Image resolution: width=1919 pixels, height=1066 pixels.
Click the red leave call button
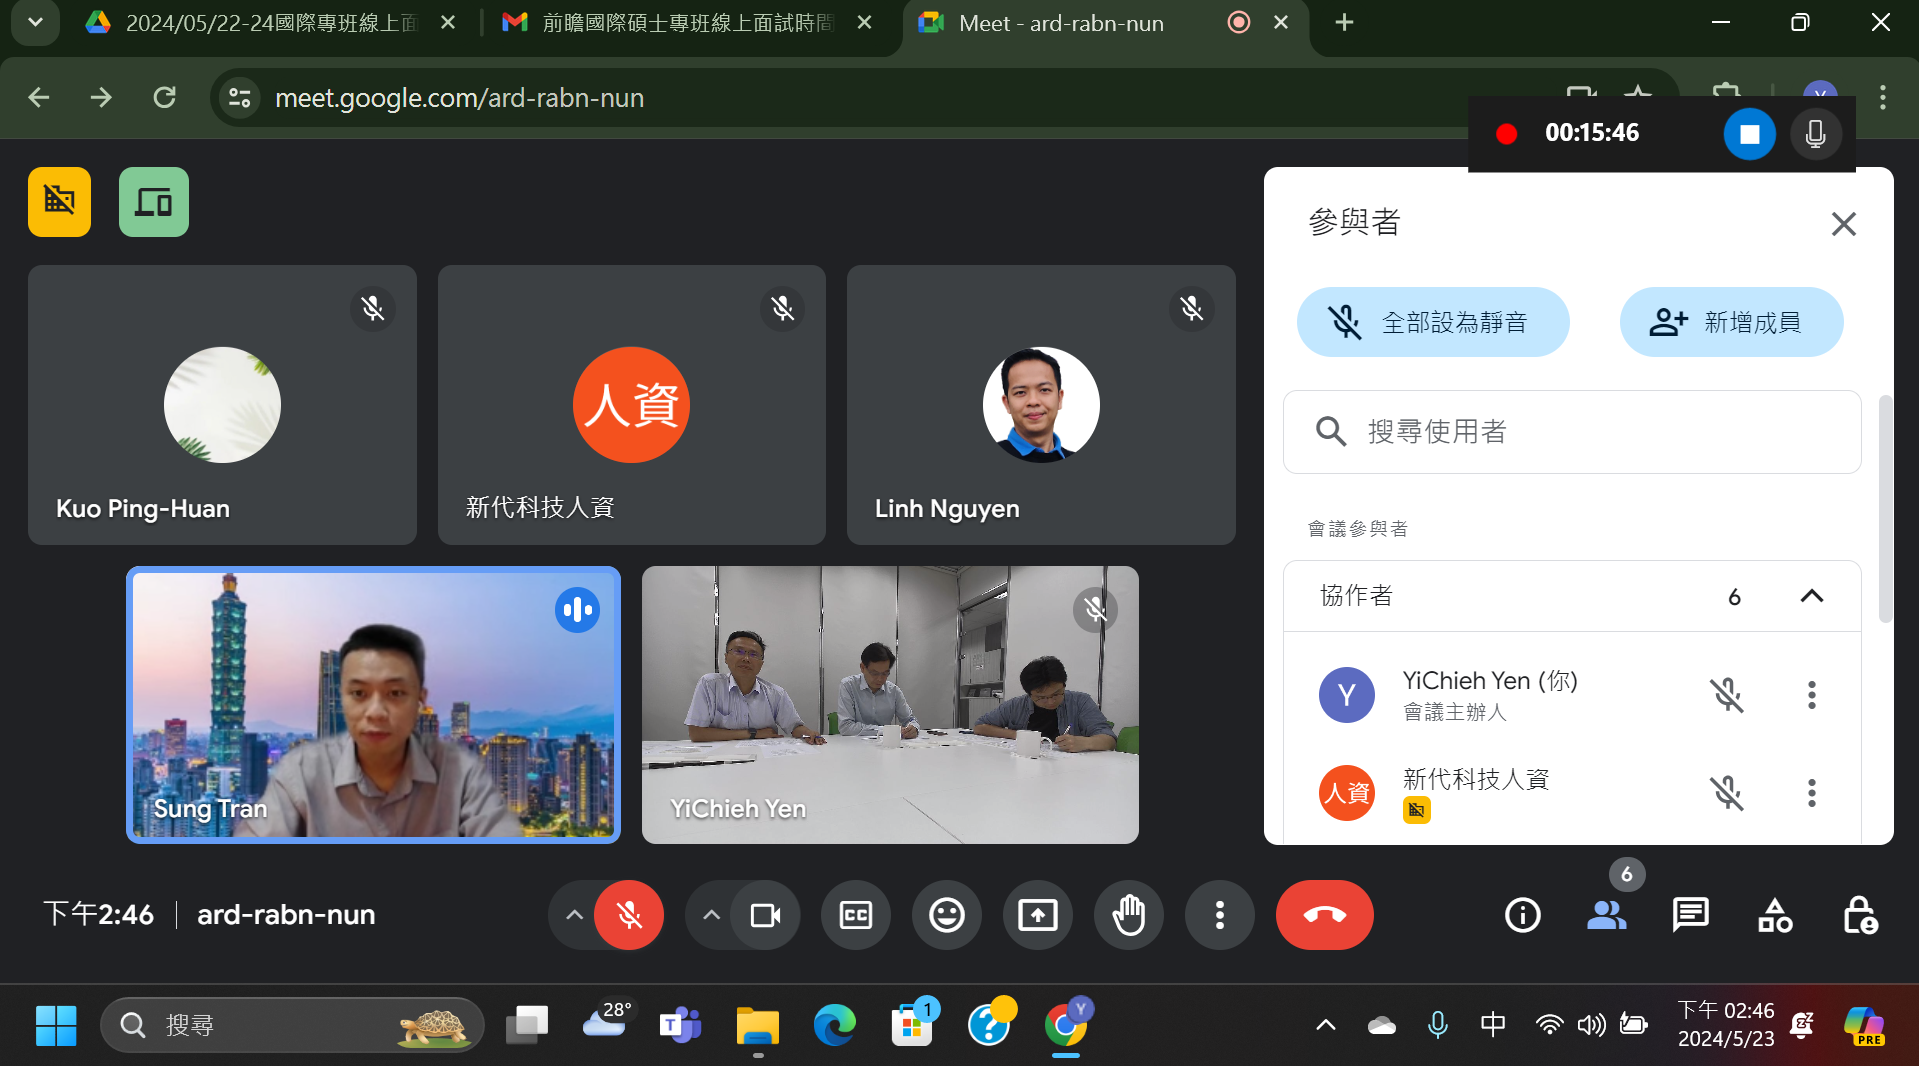(x=1324, y=915)
